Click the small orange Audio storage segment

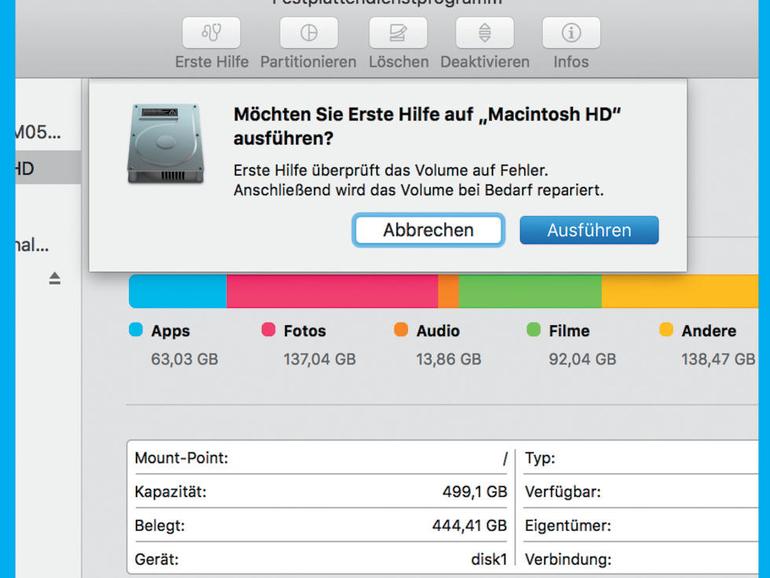click(448, 291)
